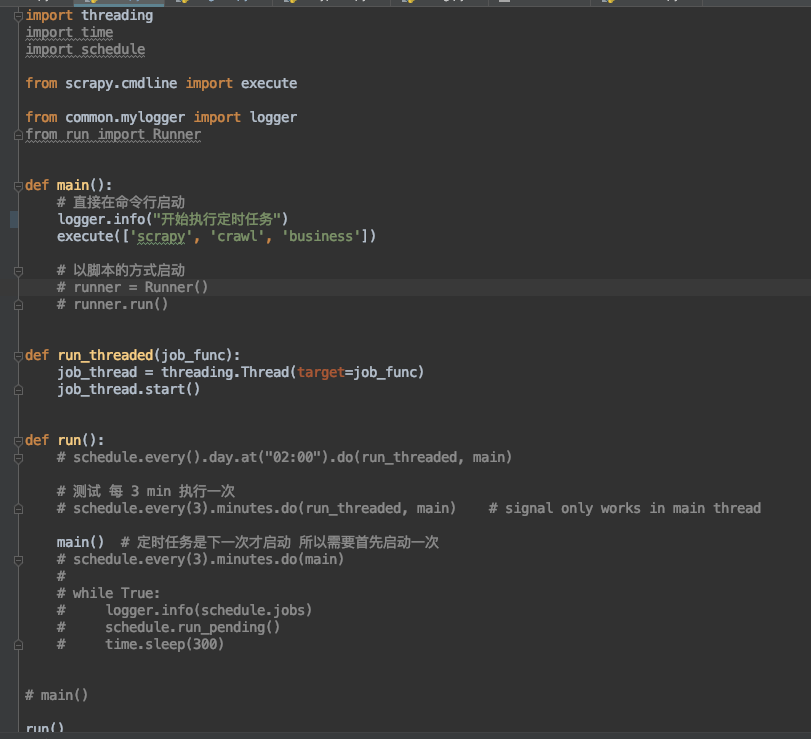811x739 pixels.
Task: Click the function name 'run' in 'def run():'
Action: click(x=69, y=441)
